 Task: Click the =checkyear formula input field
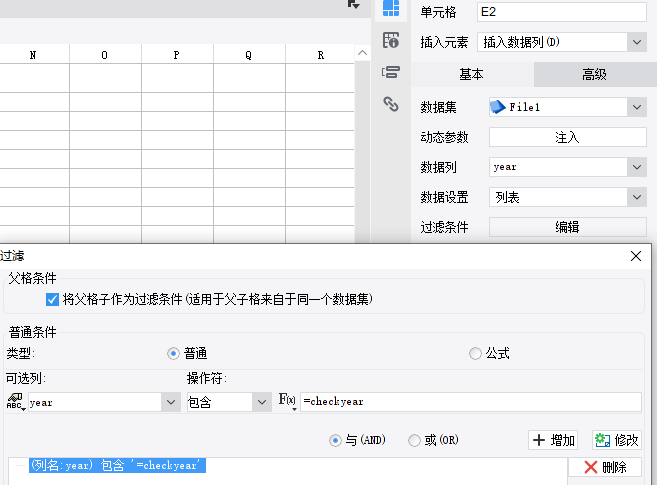pyautogui.click(x=471, y=402)
